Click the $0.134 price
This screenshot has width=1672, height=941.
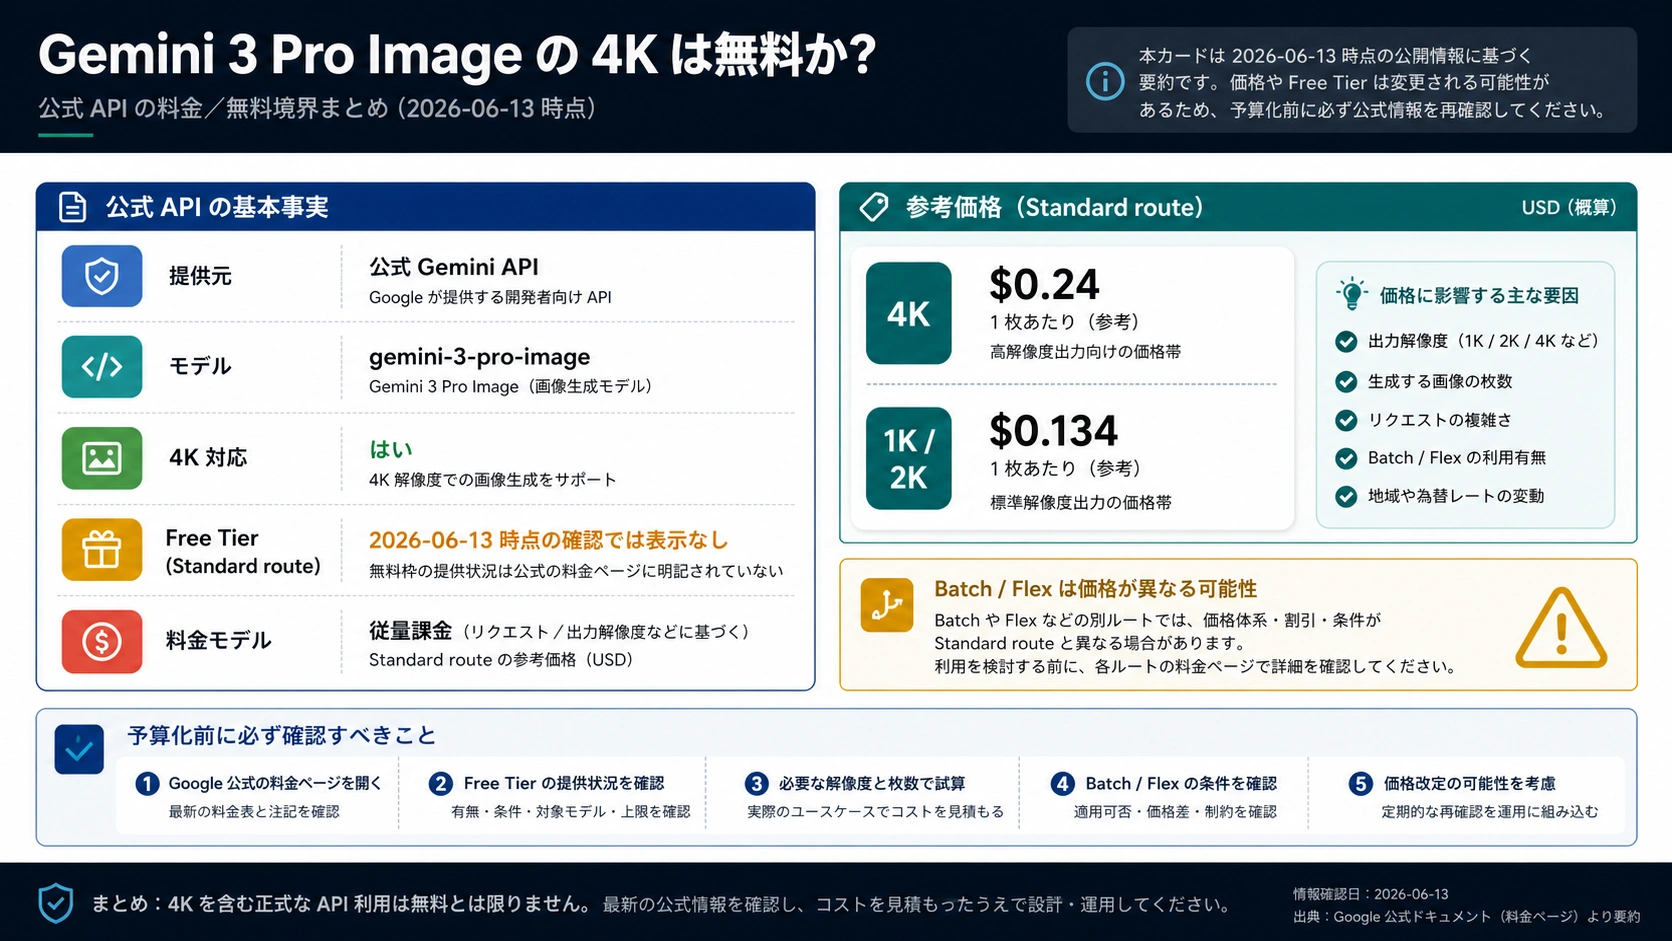[1053, 431]
